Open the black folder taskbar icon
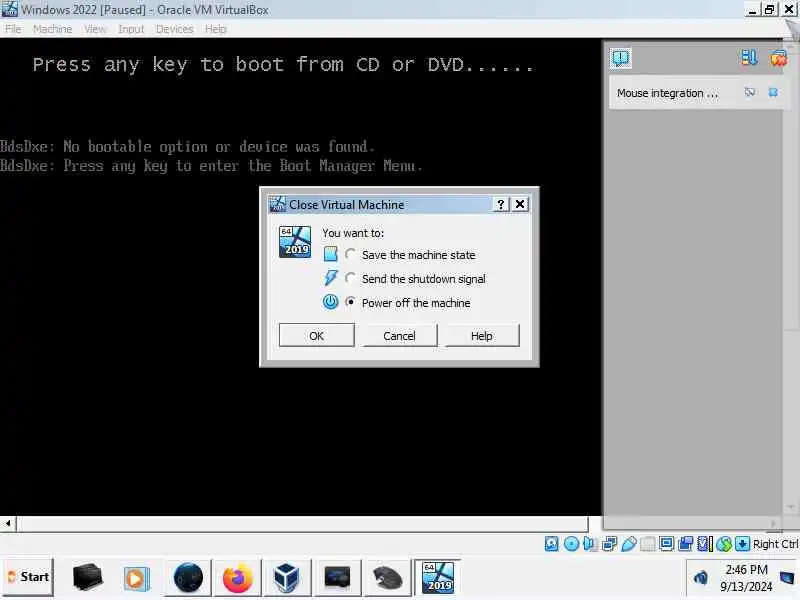 point(88,577)
